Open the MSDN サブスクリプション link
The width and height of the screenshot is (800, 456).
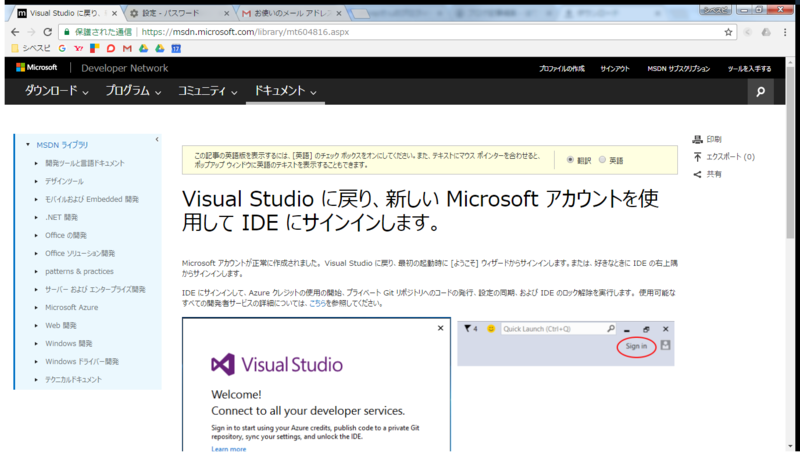point(679,69)
